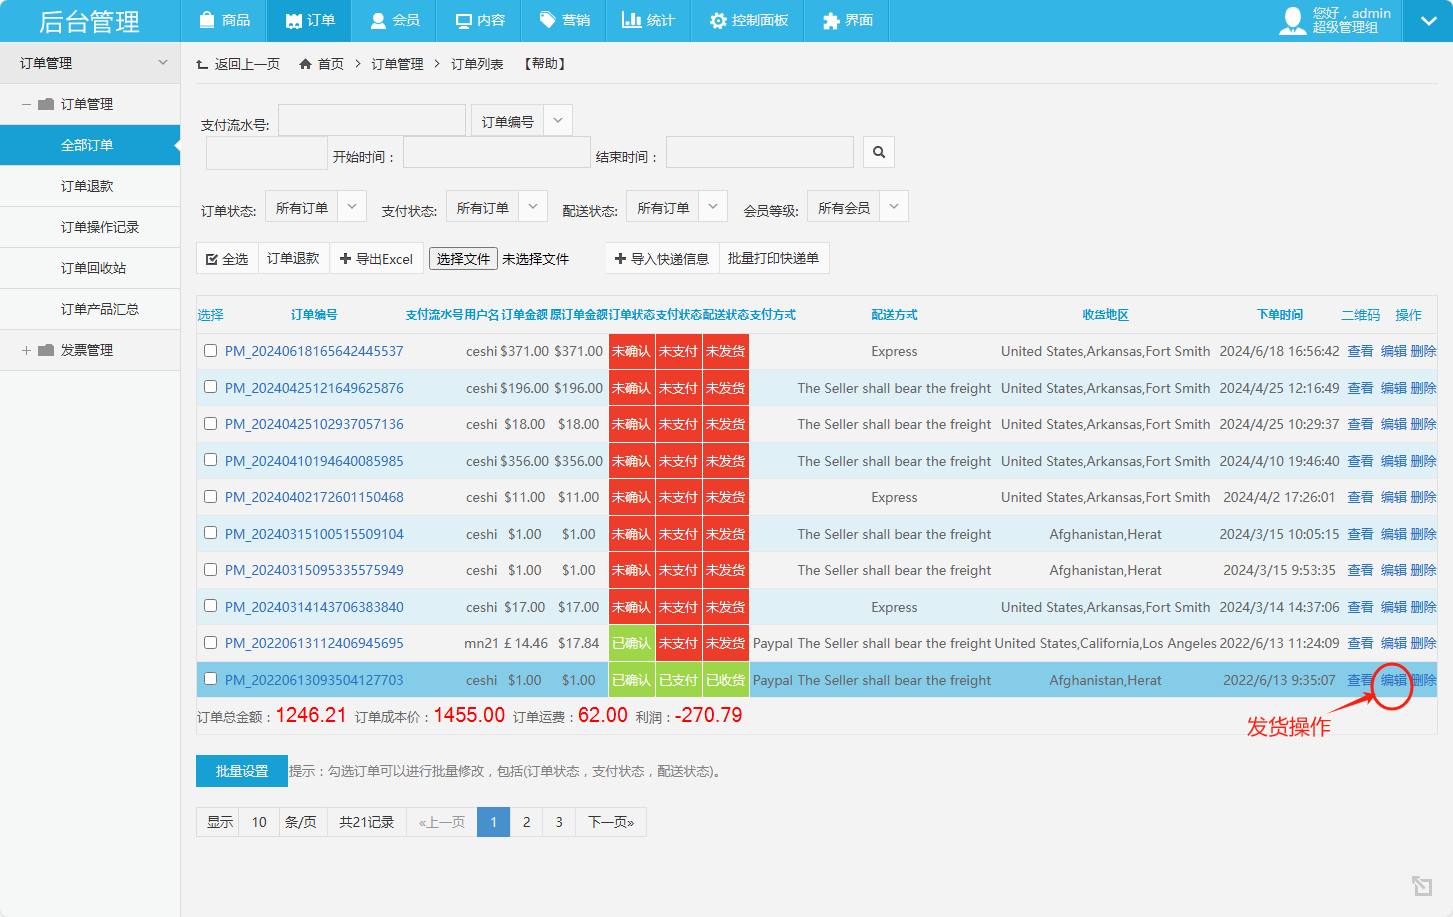Expand the 发票管理 folder tree node
This screenshot has height=917, width=1453.
[x=26, y=350]
